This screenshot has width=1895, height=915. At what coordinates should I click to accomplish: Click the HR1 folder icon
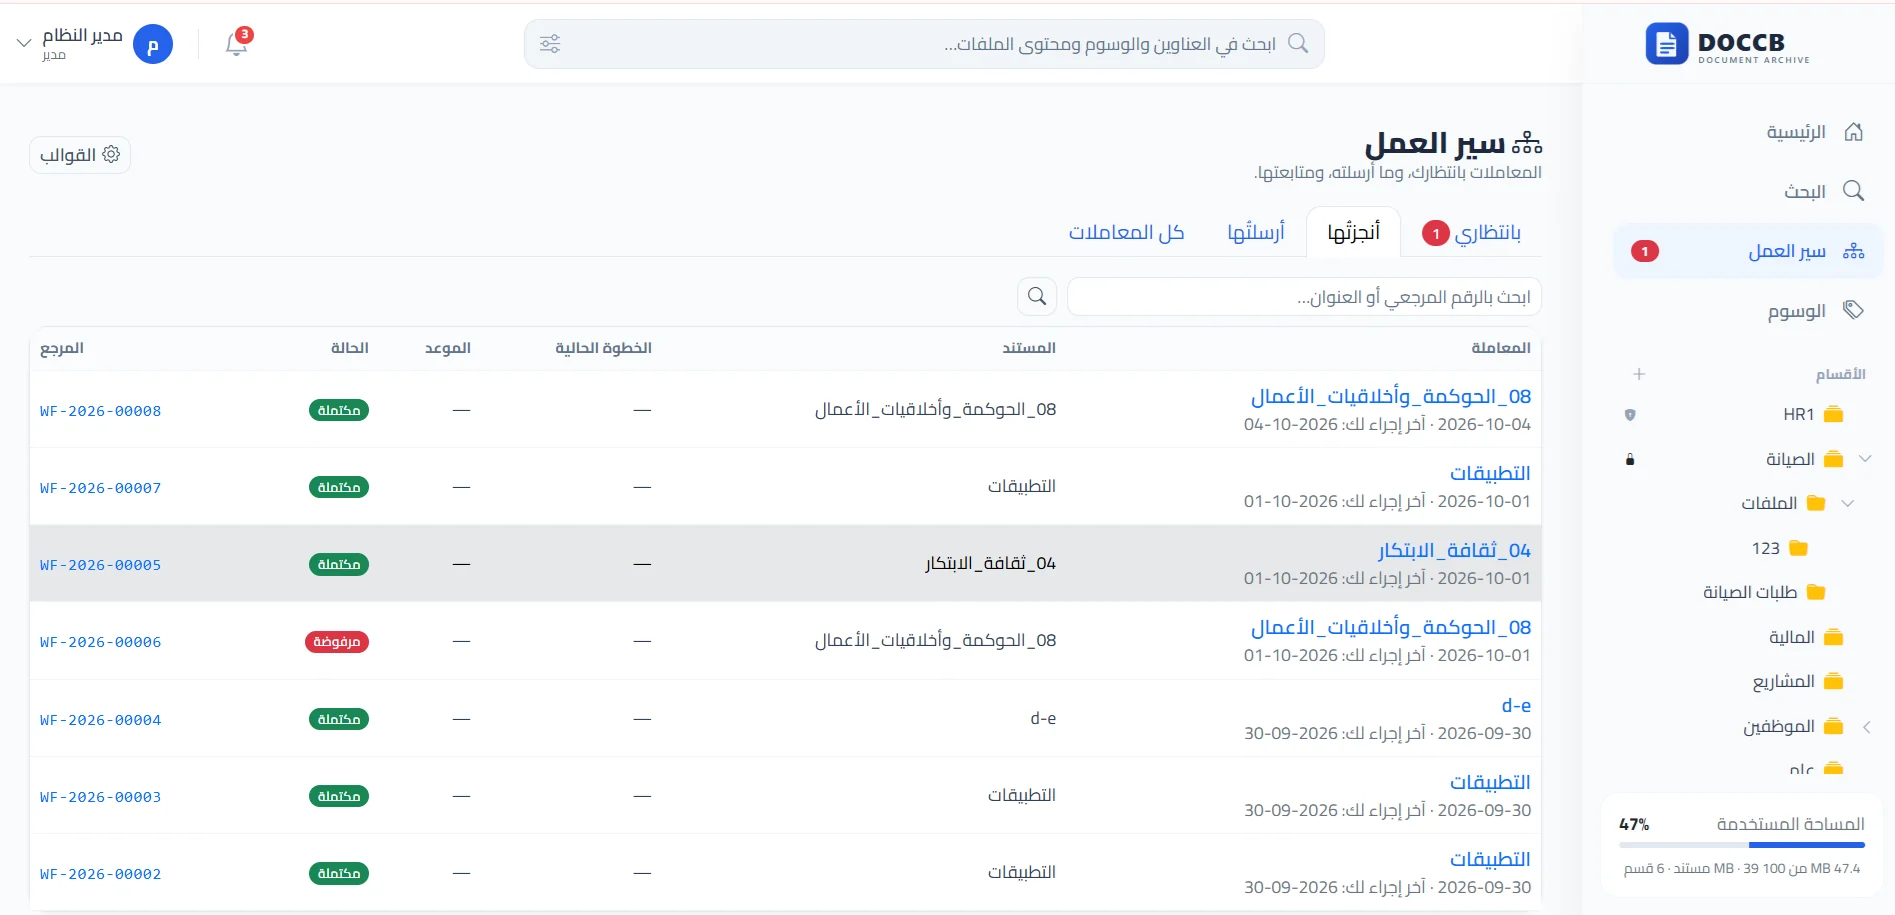point(1833,414)
